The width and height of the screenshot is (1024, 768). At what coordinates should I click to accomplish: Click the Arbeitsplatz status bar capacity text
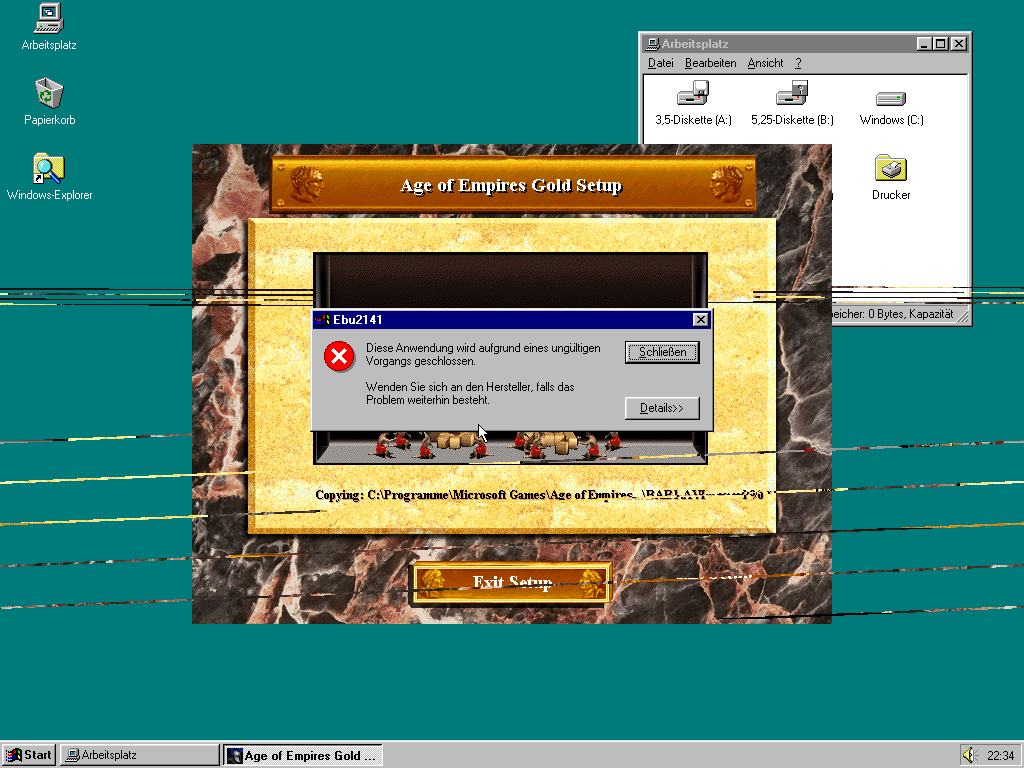[893, 314]
